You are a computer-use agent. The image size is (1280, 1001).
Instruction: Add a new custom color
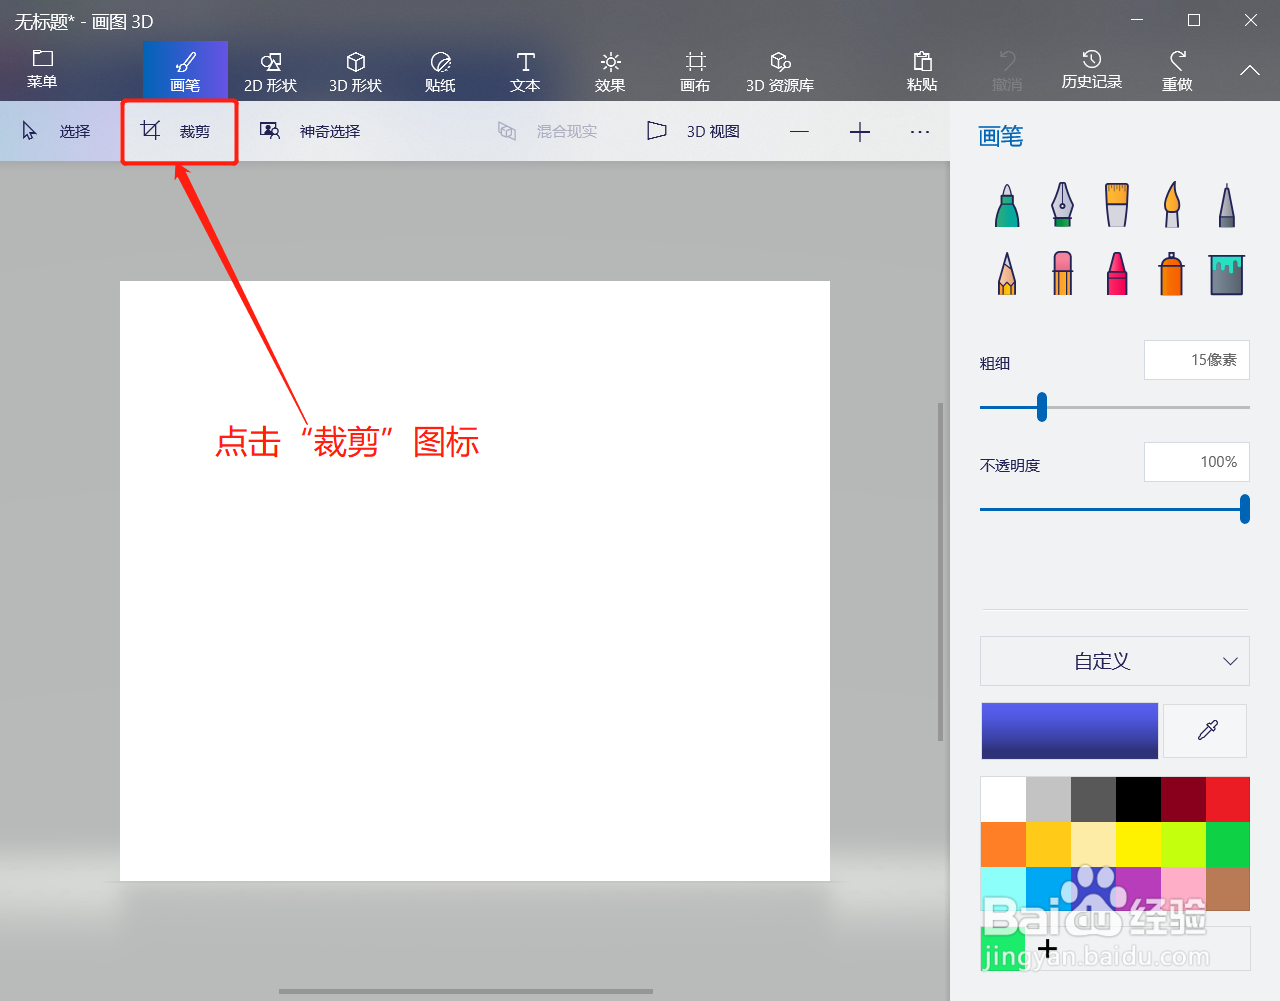(1048, 948)
